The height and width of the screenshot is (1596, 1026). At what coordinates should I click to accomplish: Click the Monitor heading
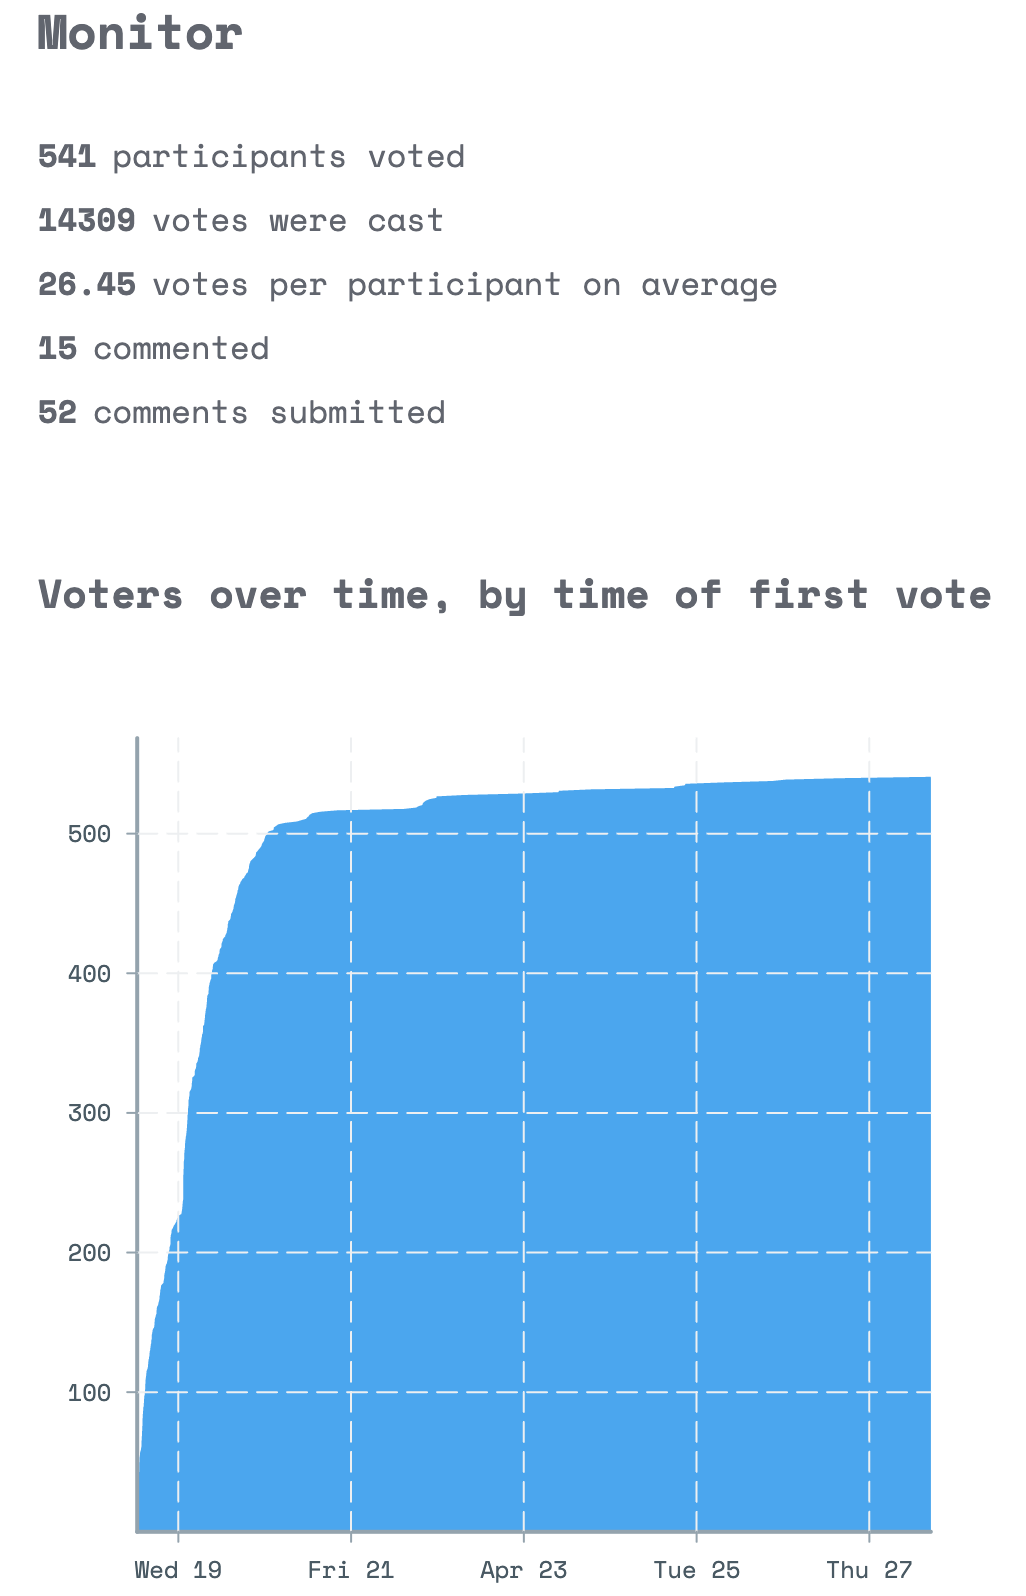click(140, 33)
